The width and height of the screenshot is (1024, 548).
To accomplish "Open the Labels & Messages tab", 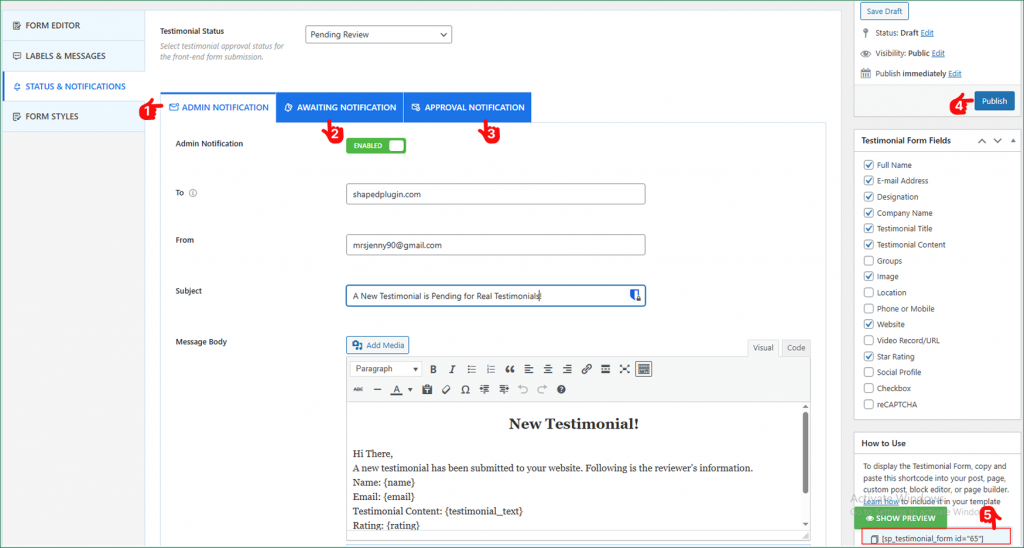I will tap(73, 56).
